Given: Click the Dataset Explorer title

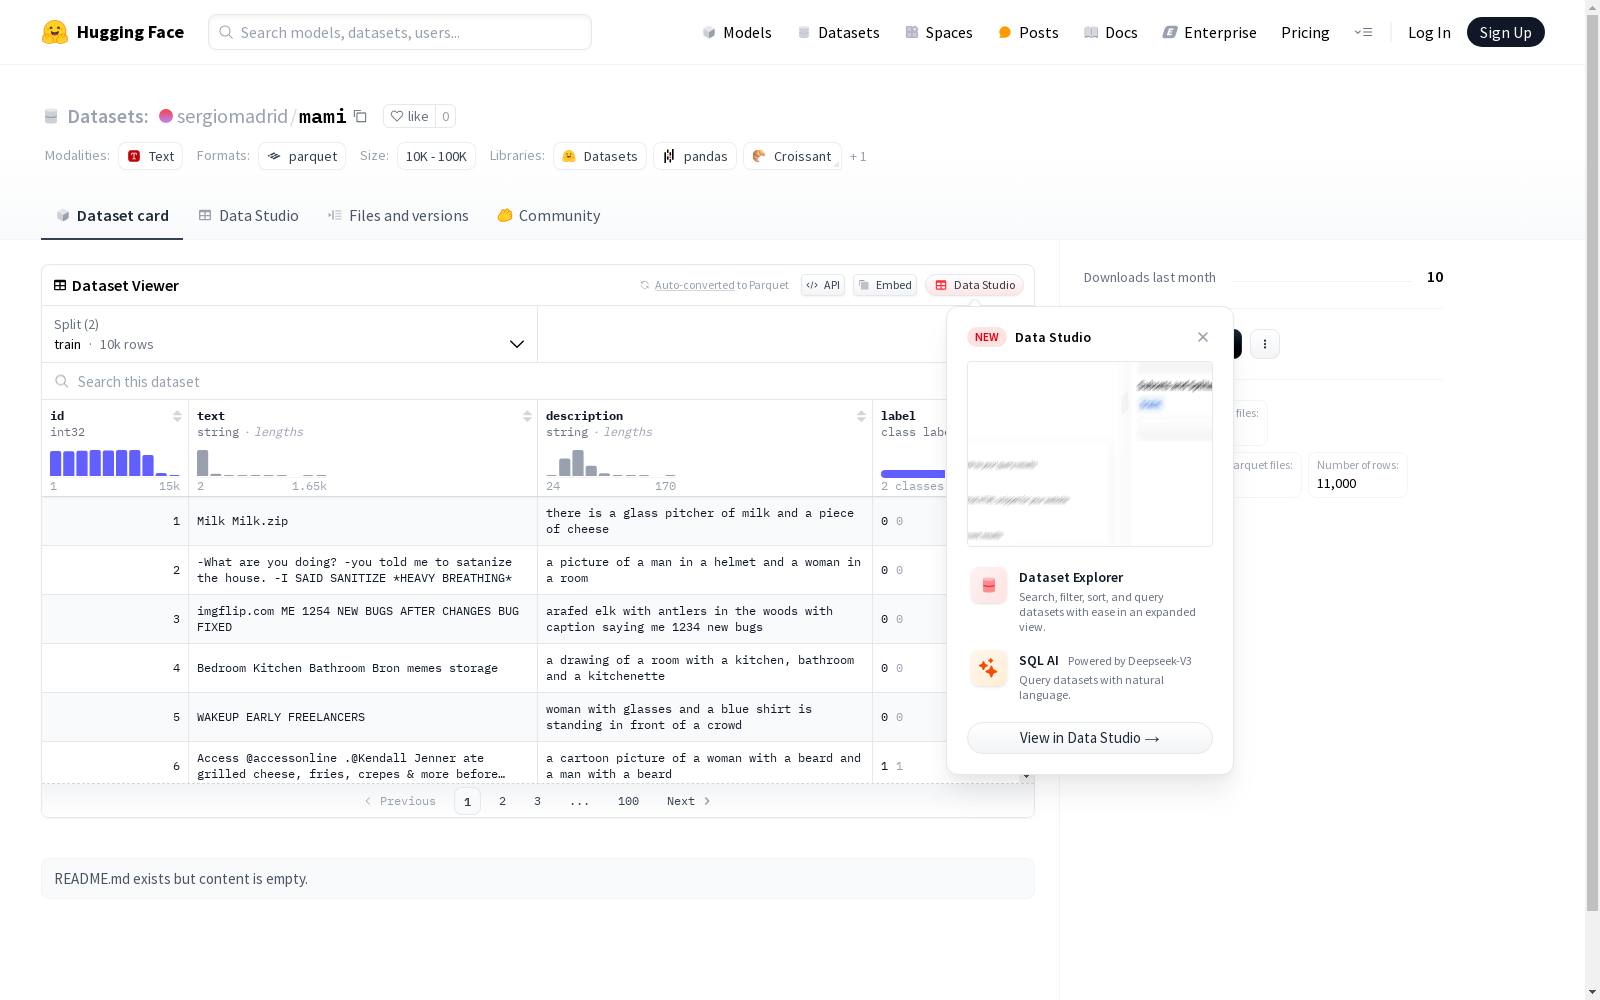Looking at the screenshot, I should 1071,577.
